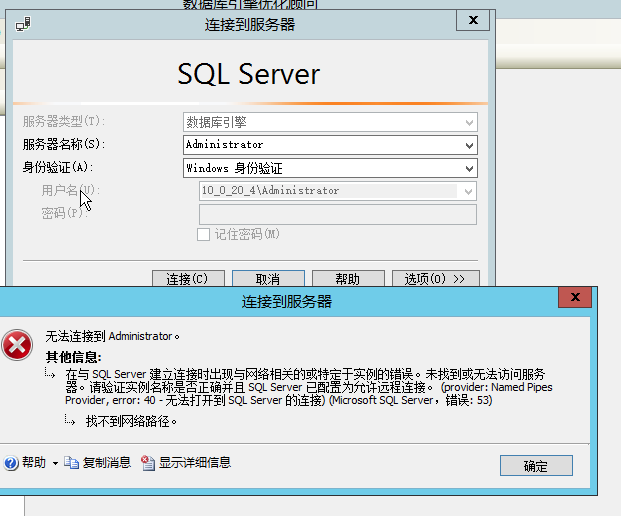Click the 找不到网络路径 message text
The width and height of the screenshot is (621, 516).
pos(131,421)
